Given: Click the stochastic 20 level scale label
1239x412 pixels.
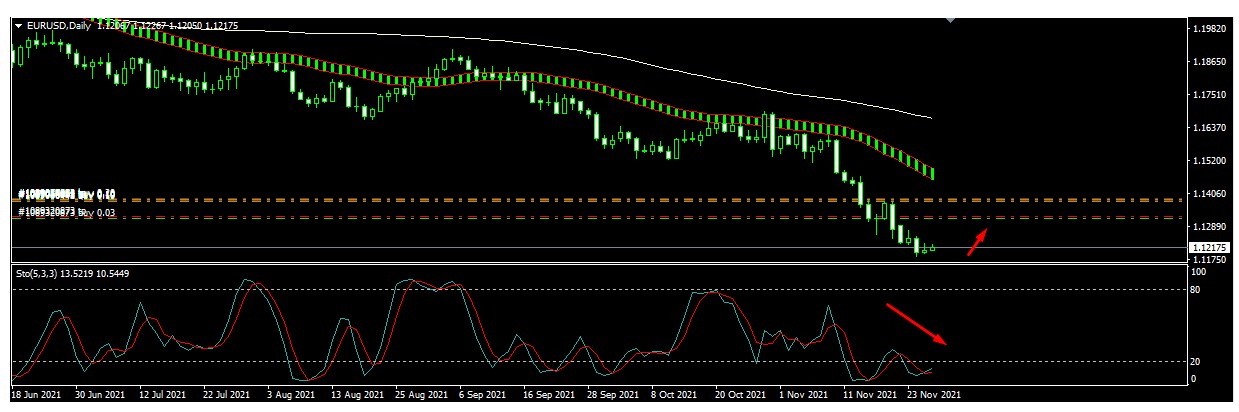Looking at the screenshot, I should 1198,361.
